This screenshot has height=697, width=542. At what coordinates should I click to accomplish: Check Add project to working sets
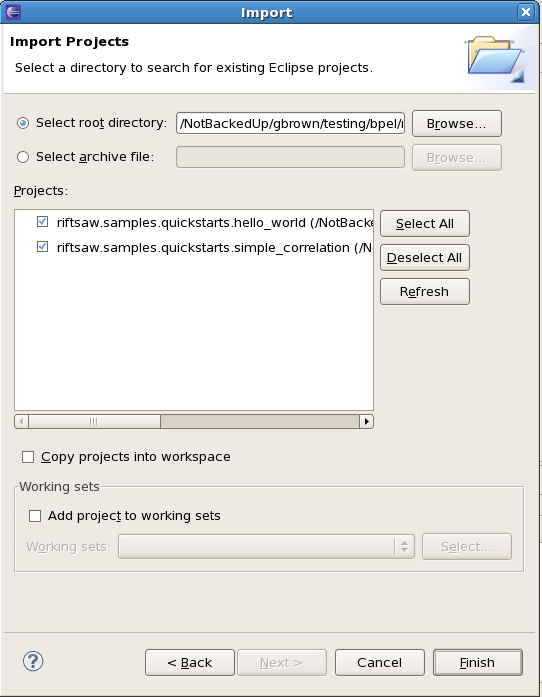click(35, 516)
